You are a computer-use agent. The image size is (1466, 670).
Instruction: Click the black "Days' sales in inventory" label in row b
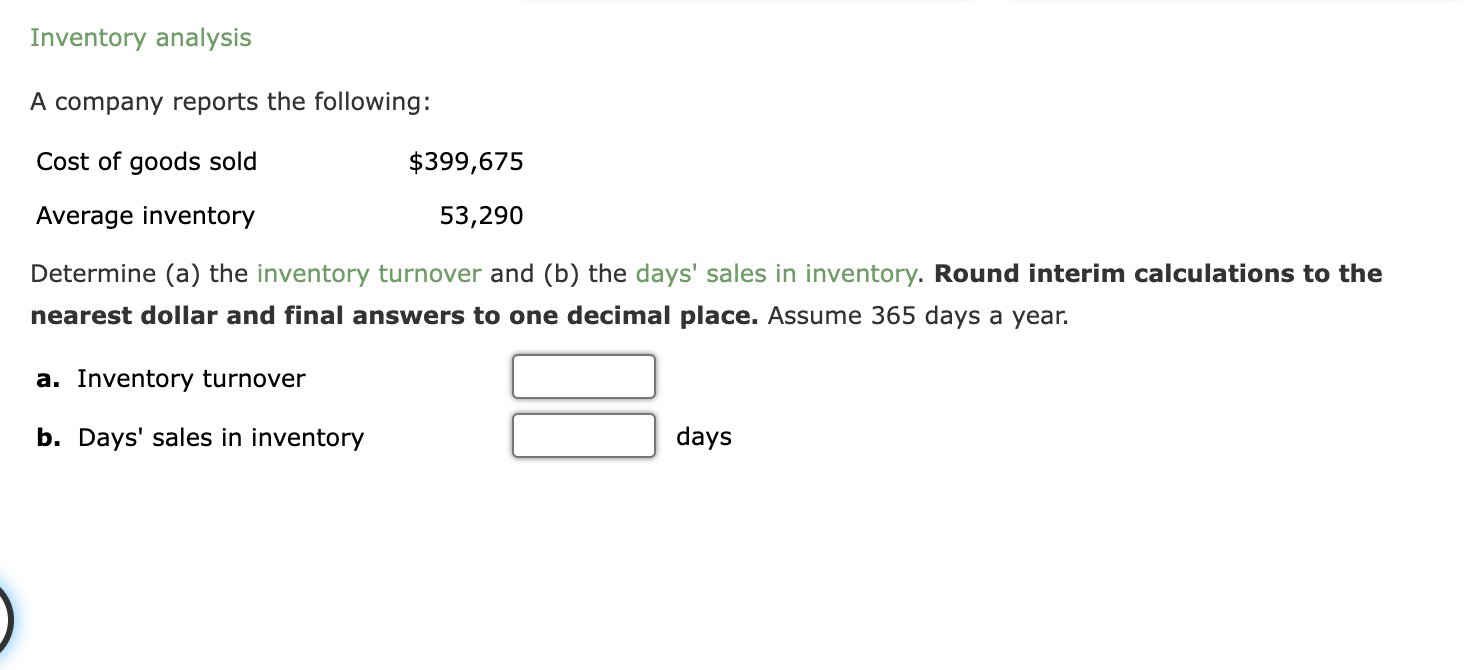tap(221, 438)
